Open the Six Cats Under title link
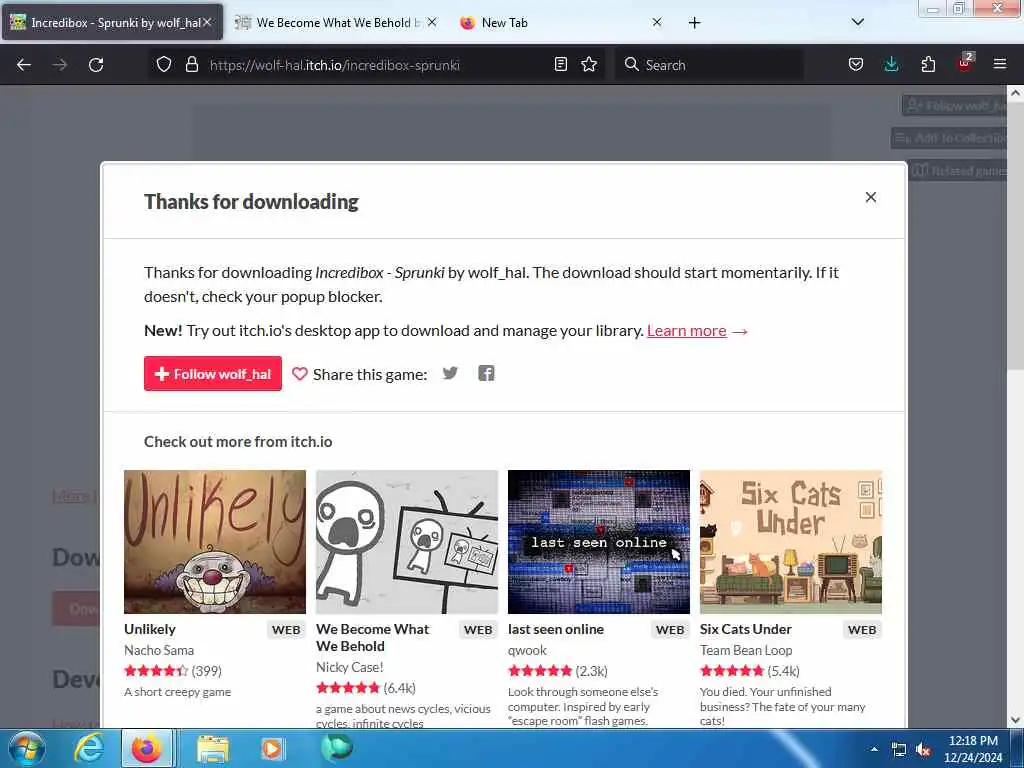 745,629
